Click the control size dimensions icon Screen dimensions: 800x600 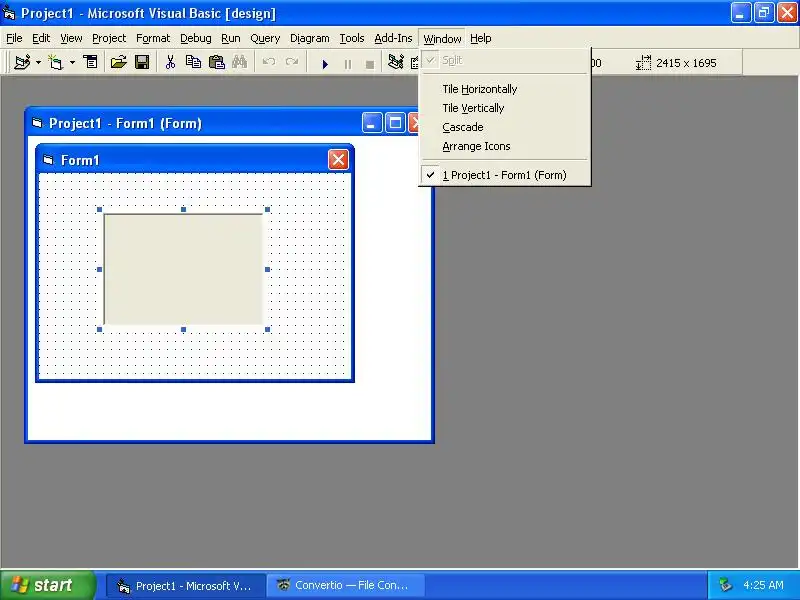pyautogui.click(x=643, y=63)
